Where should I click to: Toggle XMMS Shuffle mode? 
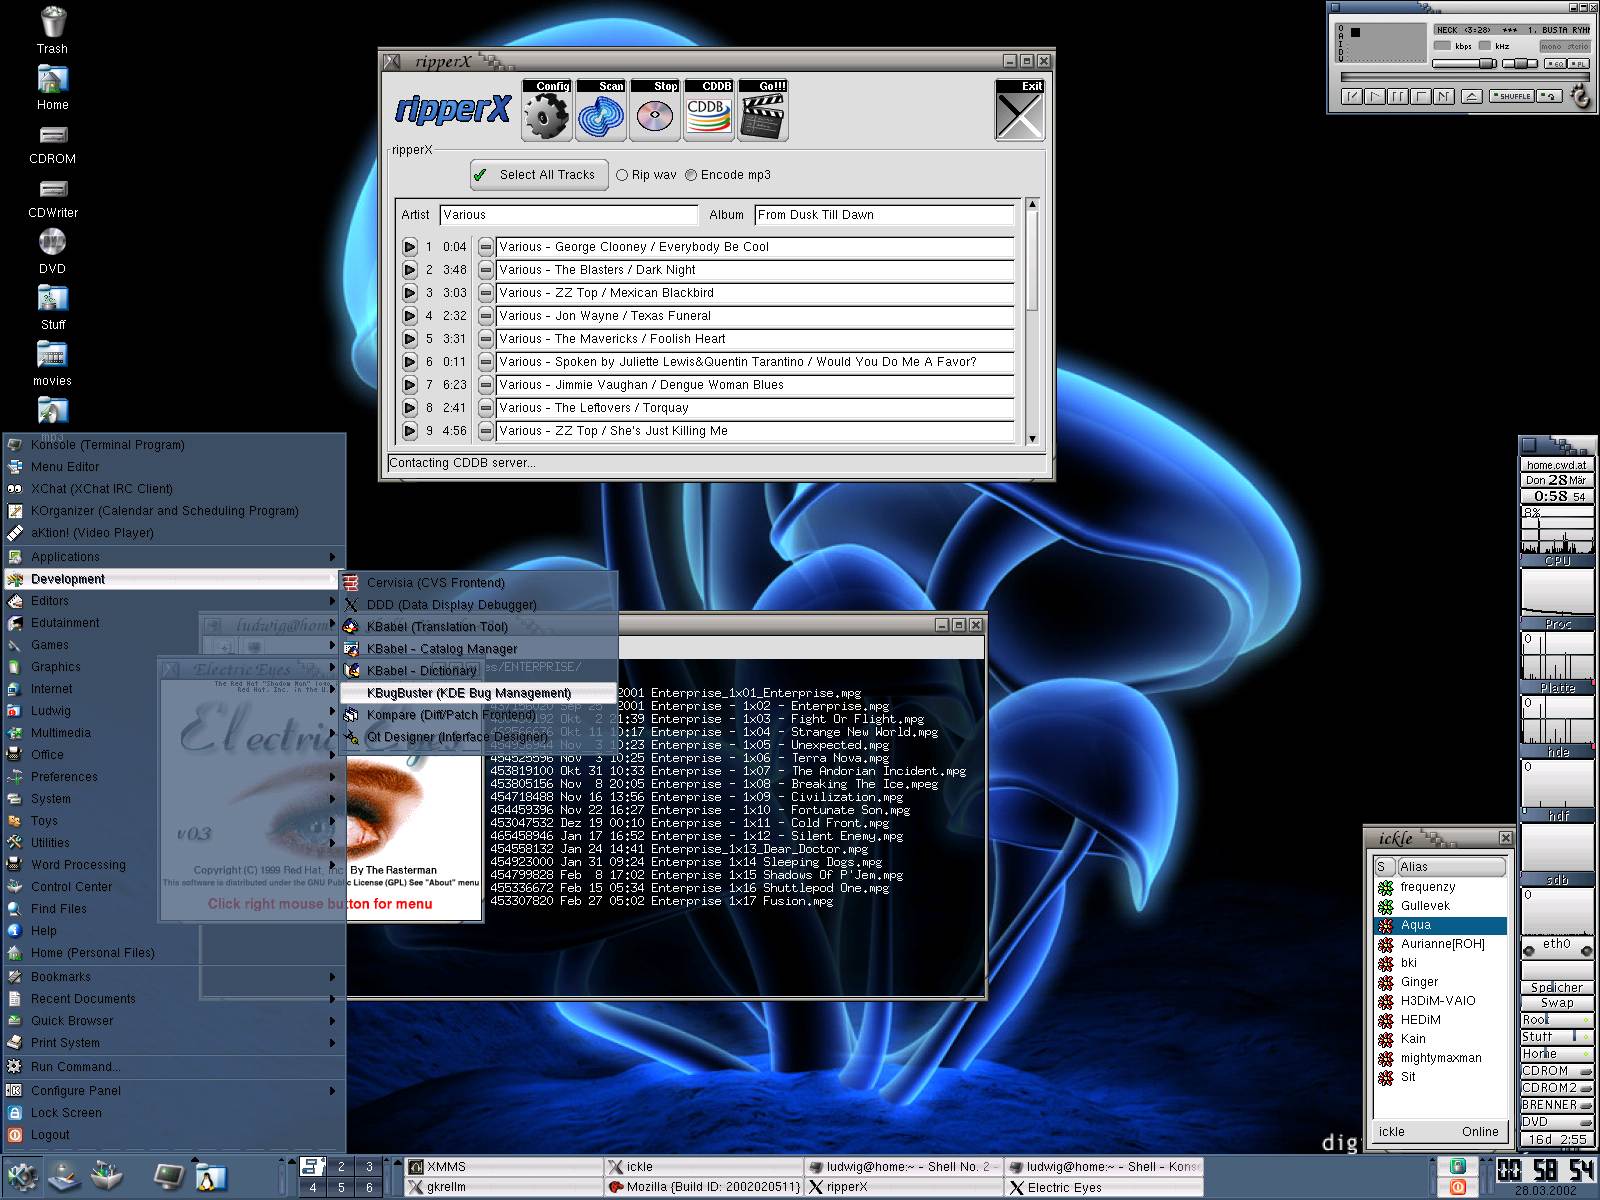[1512, 96]
